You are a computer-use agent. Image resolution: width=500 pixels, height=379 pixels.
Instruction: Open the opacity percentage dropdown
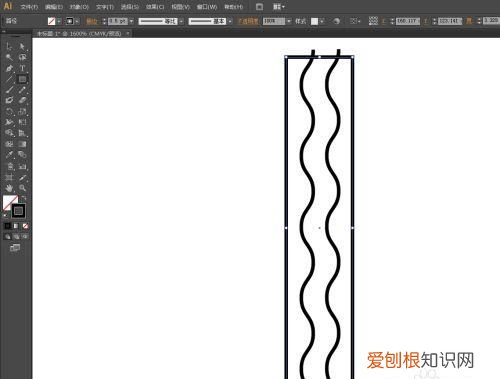289,21
